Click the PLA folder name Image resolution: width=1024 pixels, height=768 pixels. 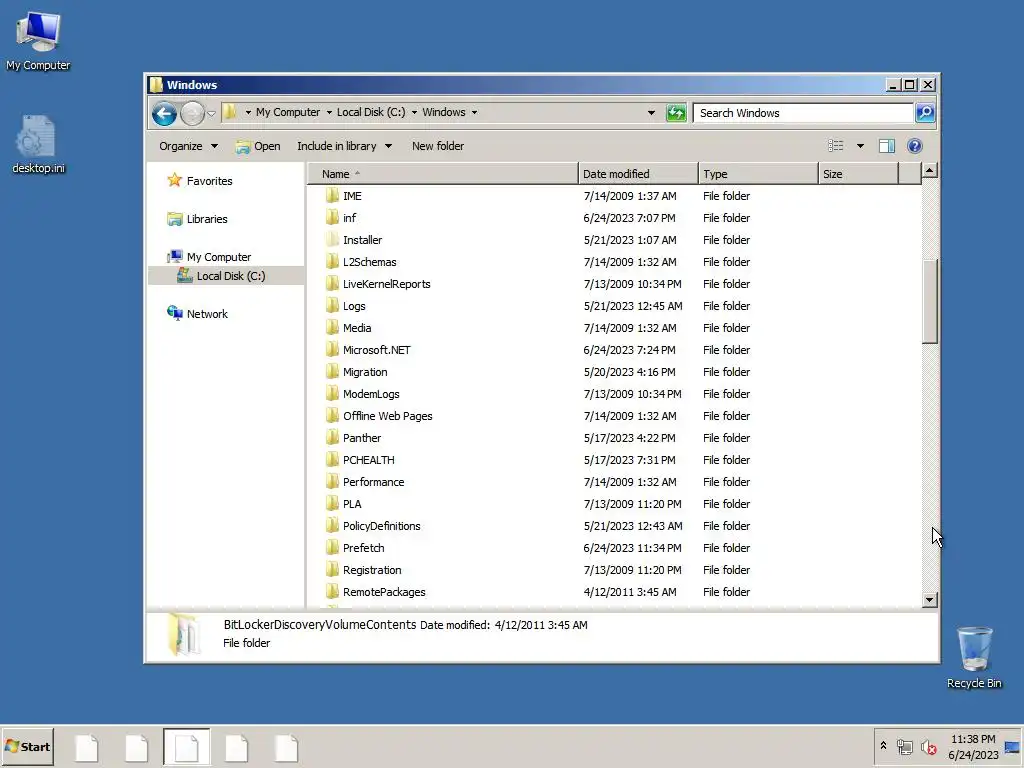coord(352,504)
